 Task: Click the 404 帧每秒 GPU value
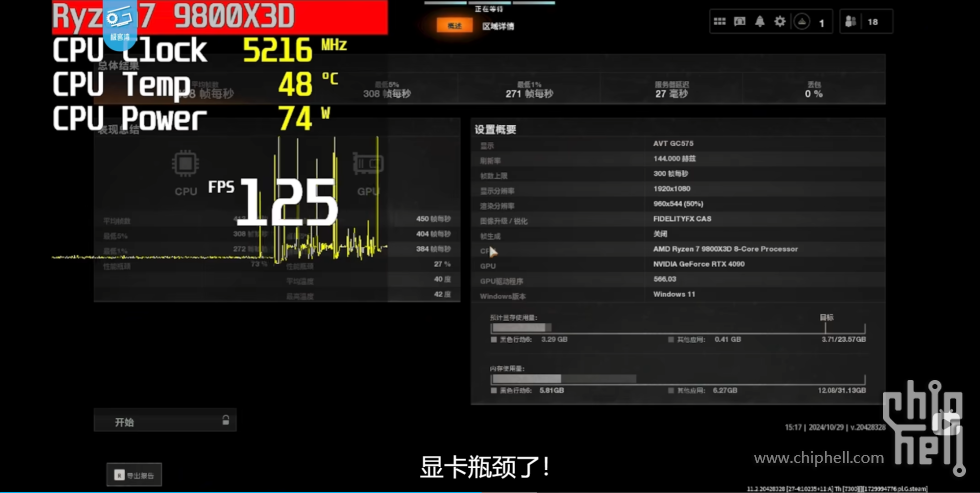click(x=433, y=234)
